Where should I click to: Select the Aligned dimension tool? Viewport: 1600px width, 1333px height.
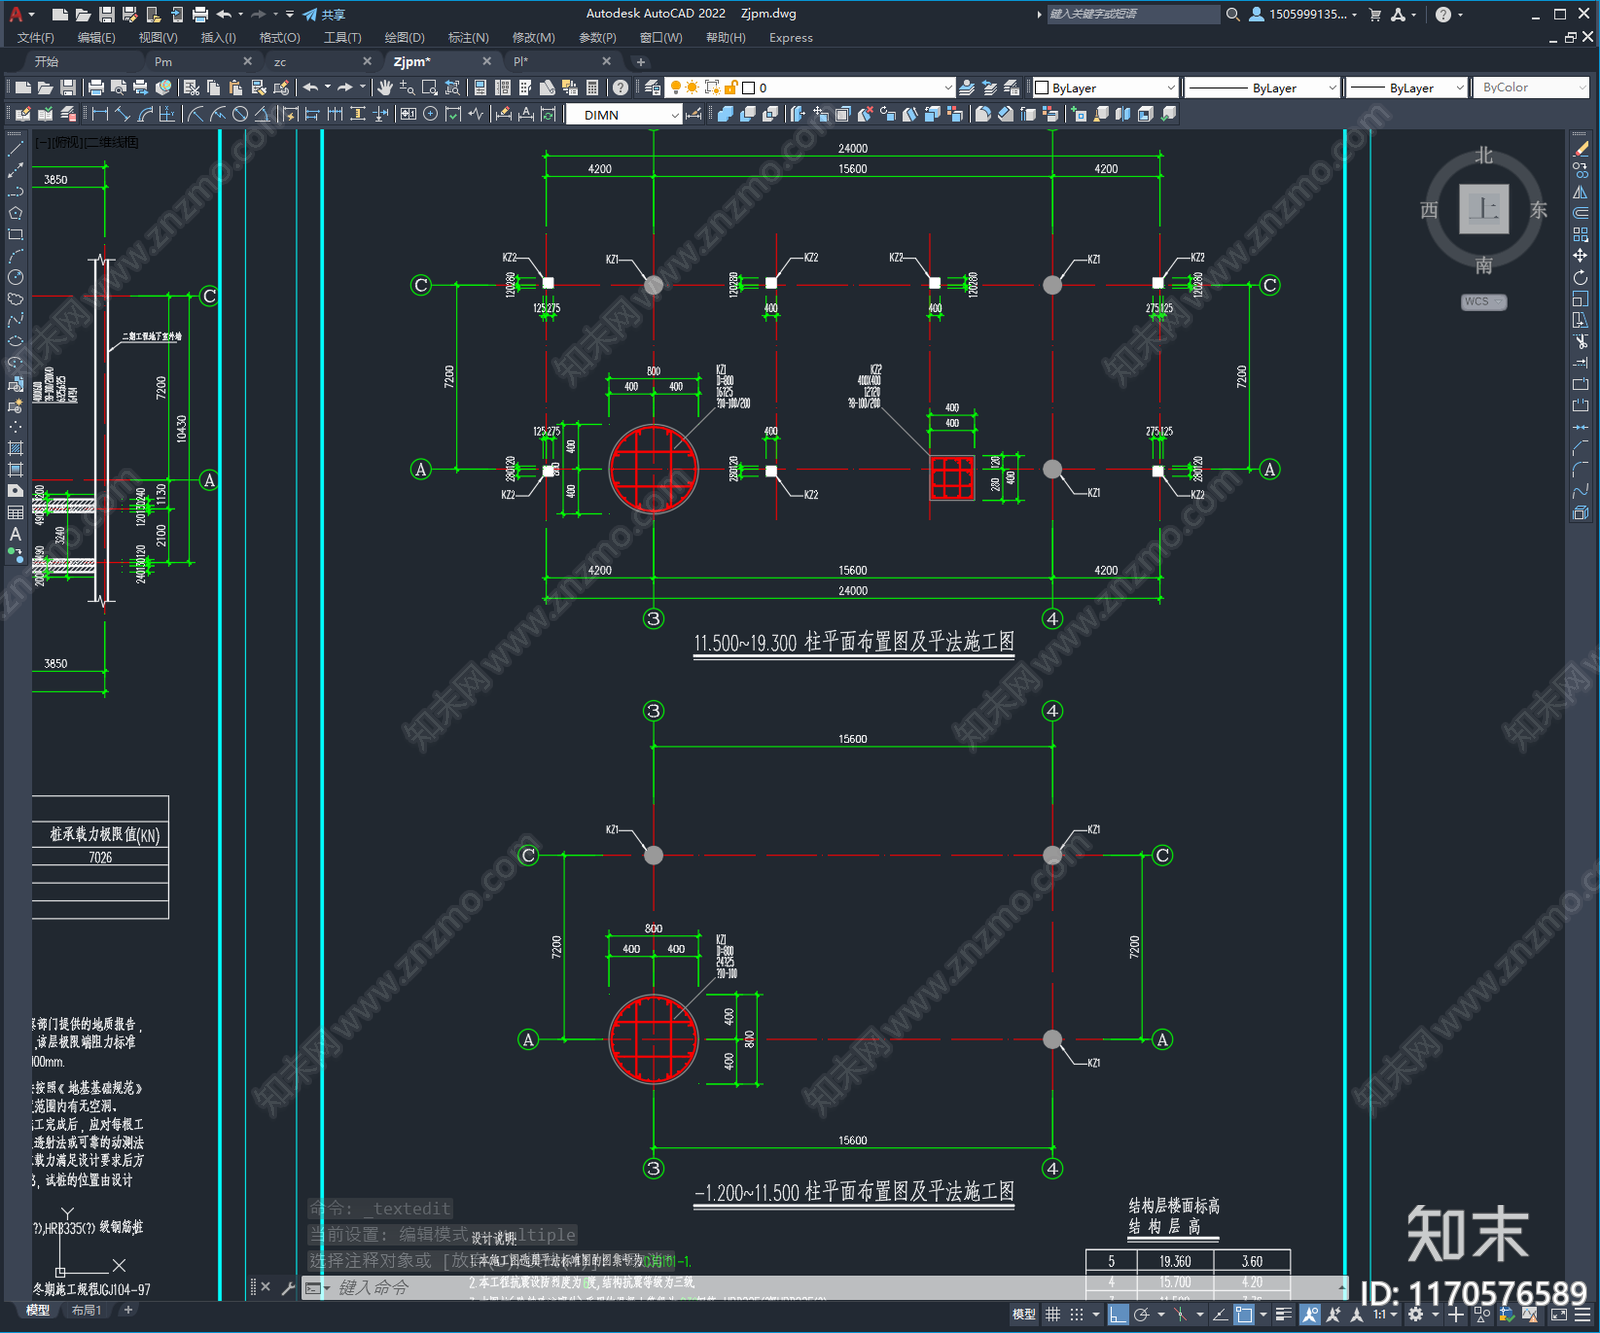(122, 114)
